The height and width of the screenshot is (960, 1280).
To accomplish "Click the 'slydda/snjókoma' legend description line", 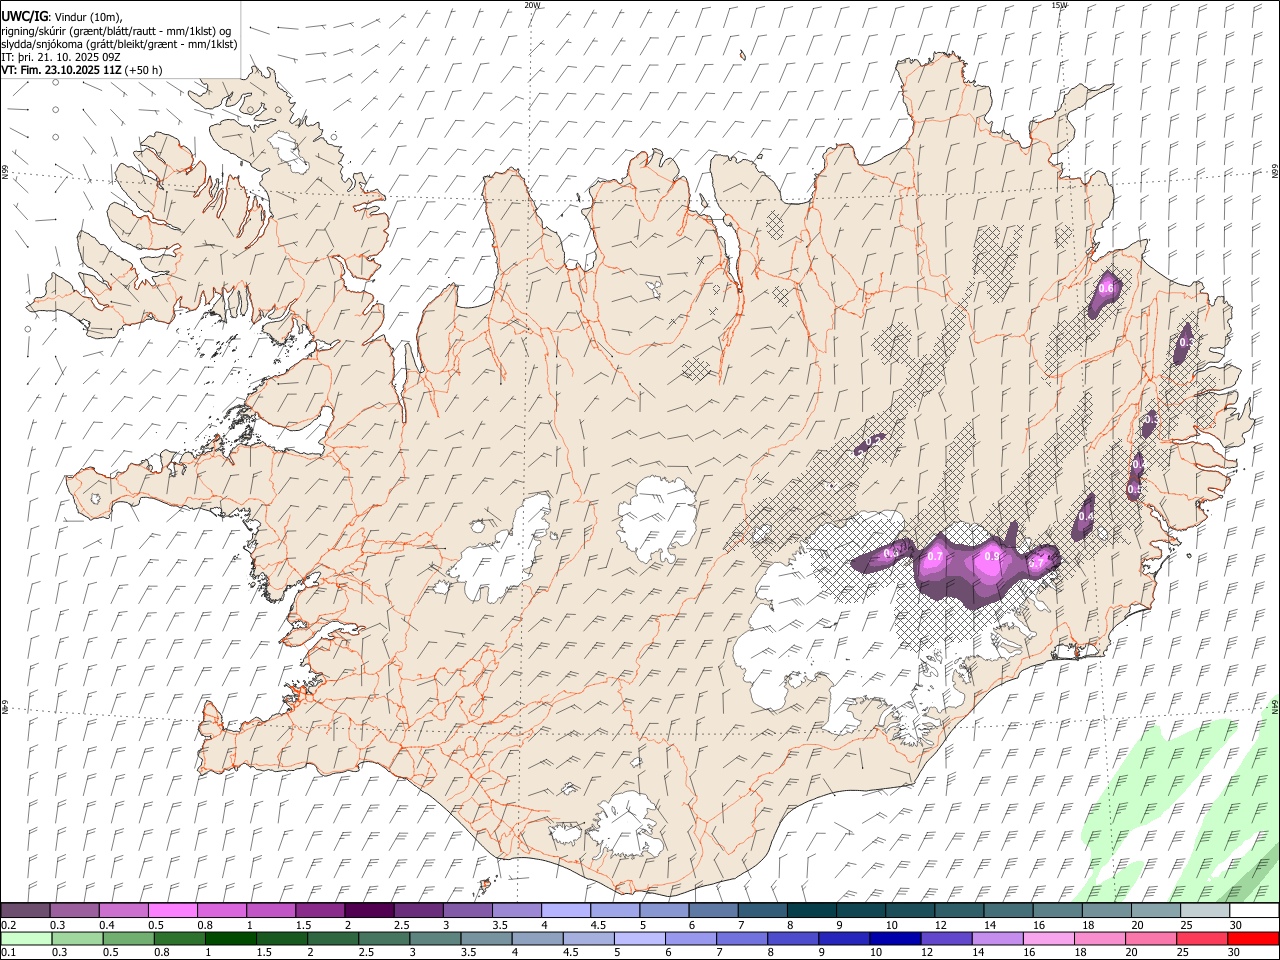I will pyautogui.click(x=119, y=44).
